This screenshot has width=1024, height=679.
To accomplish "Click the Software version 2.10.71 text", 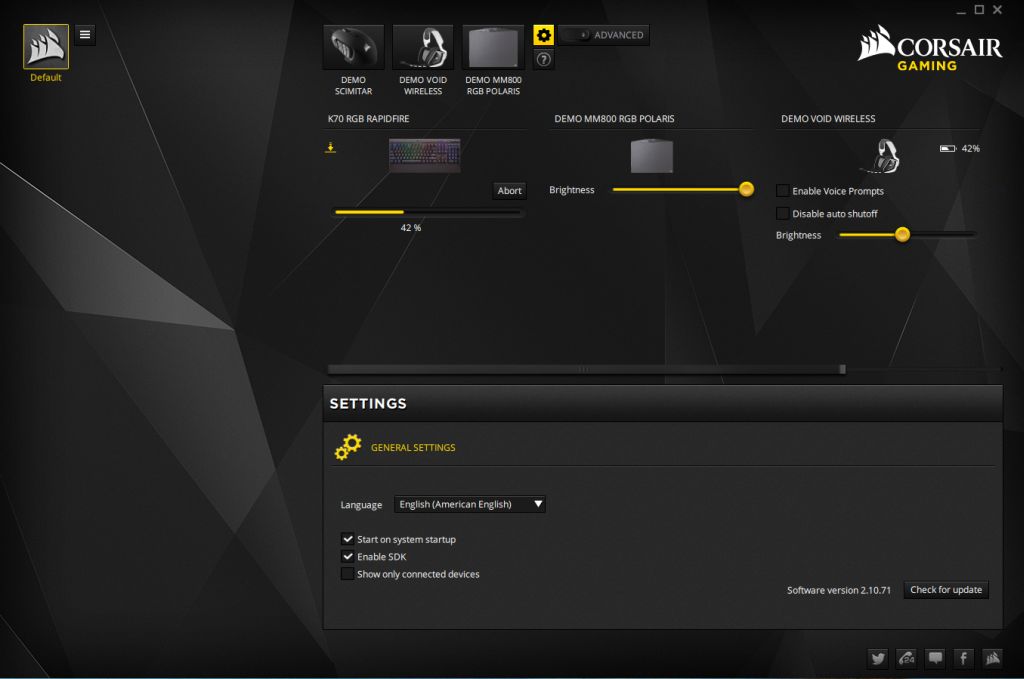I will (x=839, y=590).
